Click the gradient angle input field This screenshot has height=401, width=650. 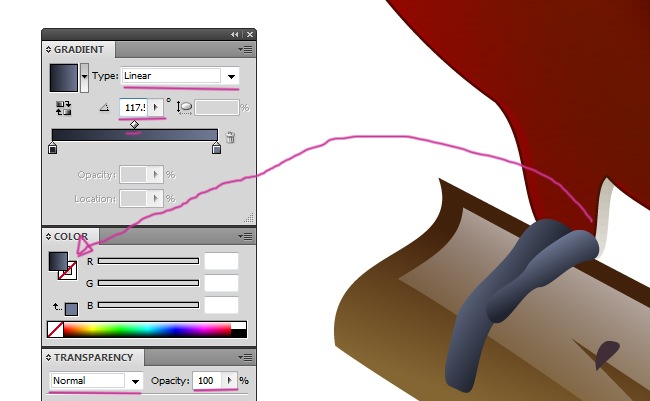pos(134,107)
